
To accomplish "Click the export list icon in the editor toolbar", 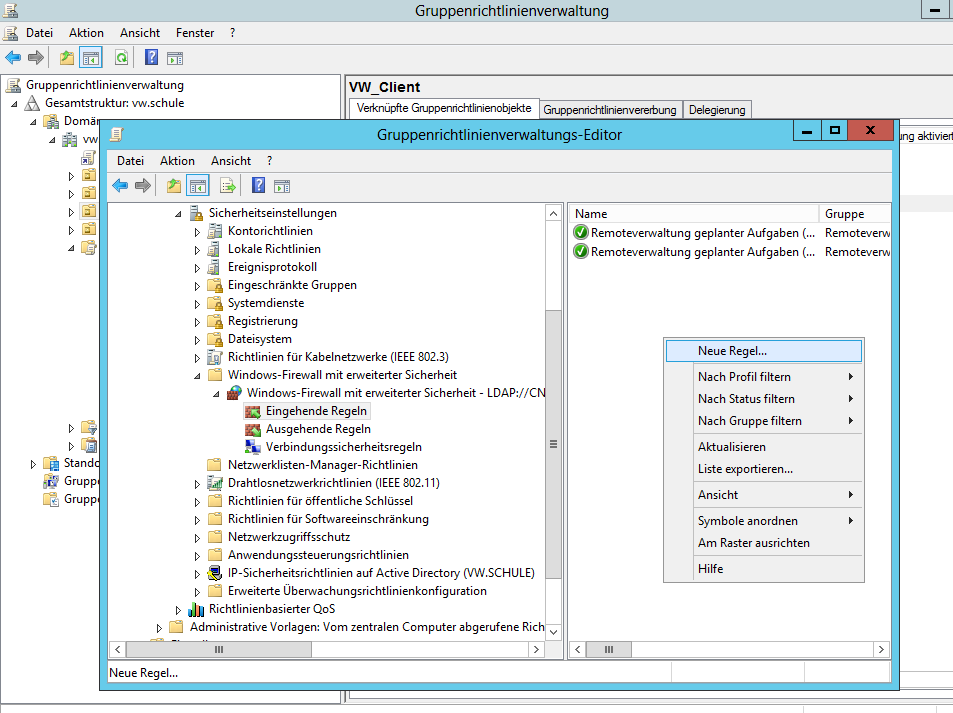I will click(228, 185).
